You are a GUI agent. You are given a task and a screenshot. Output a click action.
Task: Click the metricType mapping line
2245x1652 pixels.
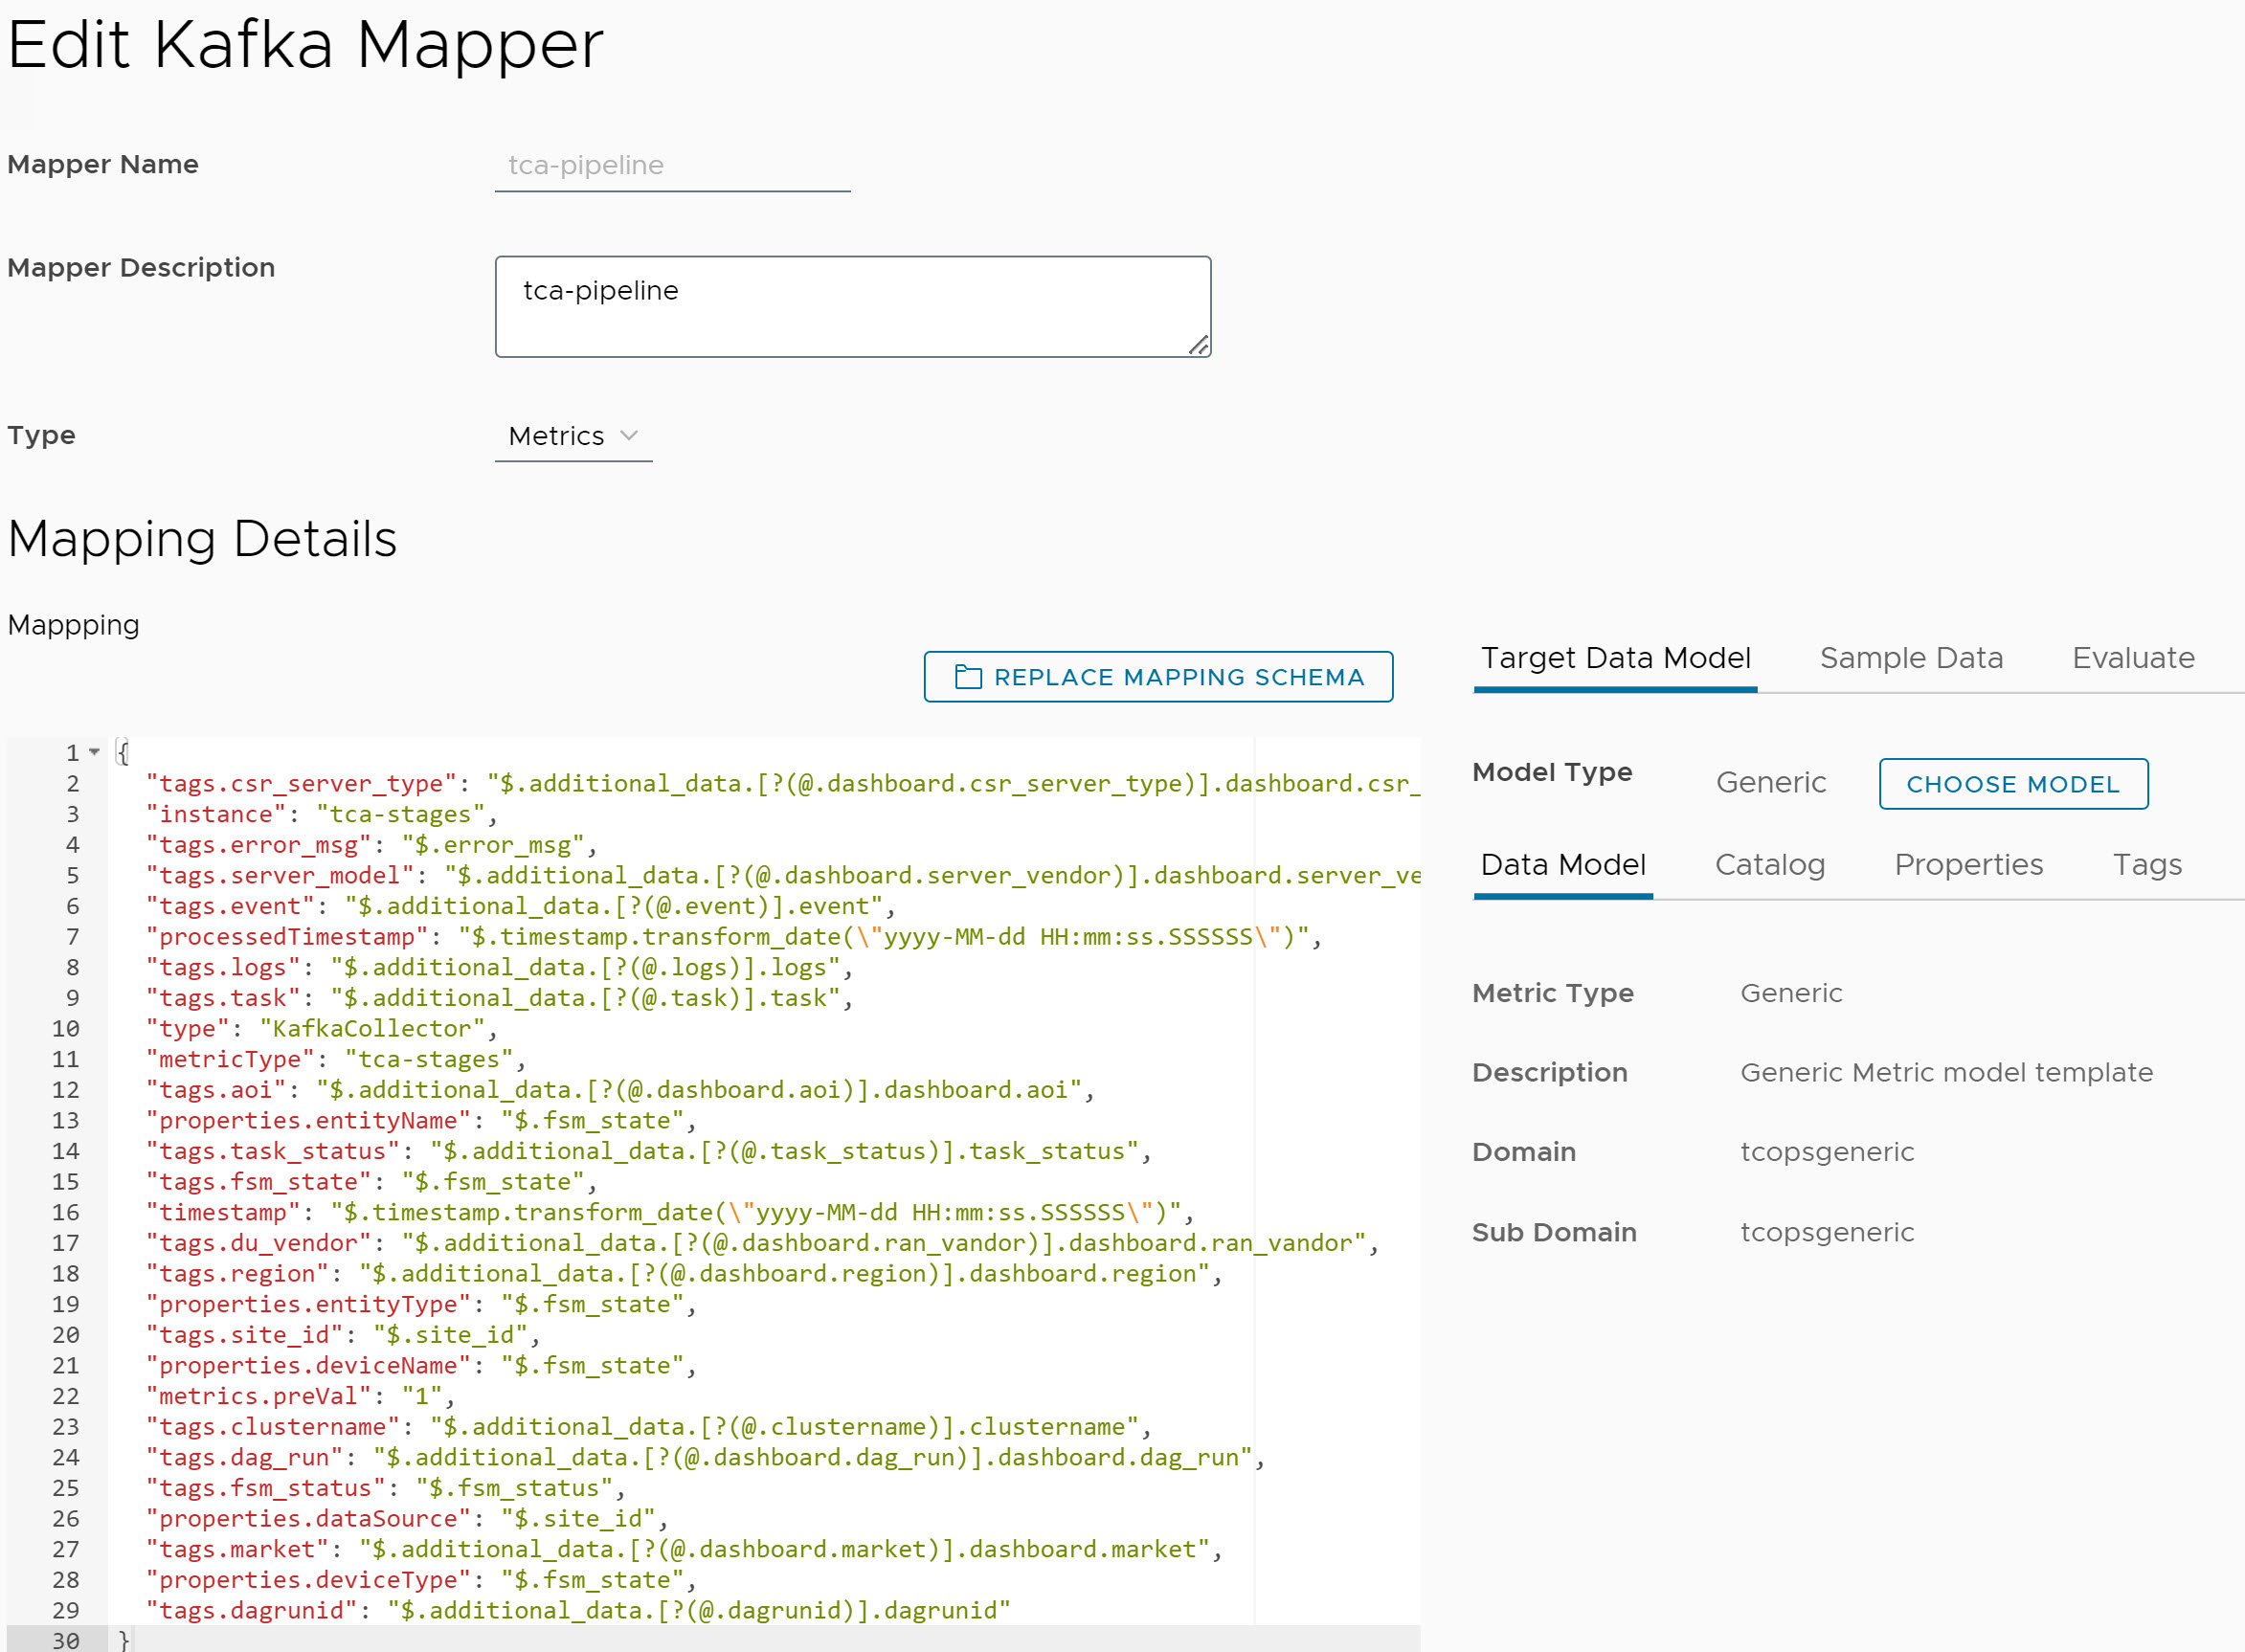point(335,1059)
